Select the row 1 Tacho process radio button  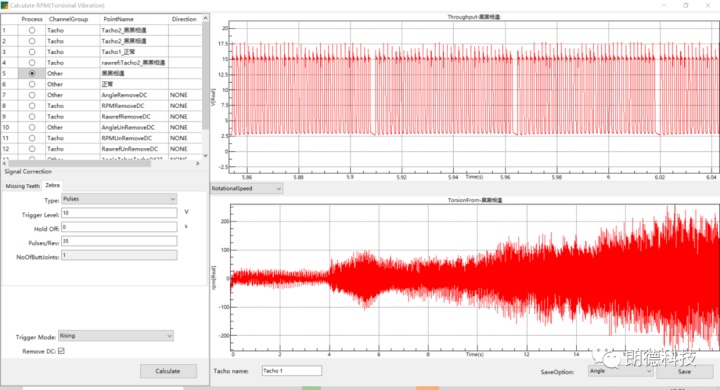pos(32,30)
